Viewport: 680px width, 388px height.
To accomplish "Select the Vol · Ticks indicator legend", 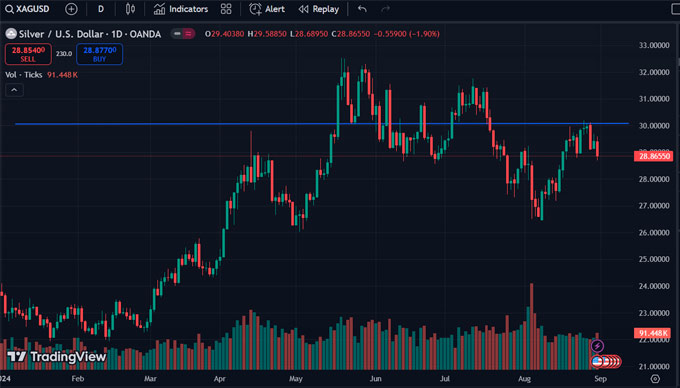I will coord(41,75).
